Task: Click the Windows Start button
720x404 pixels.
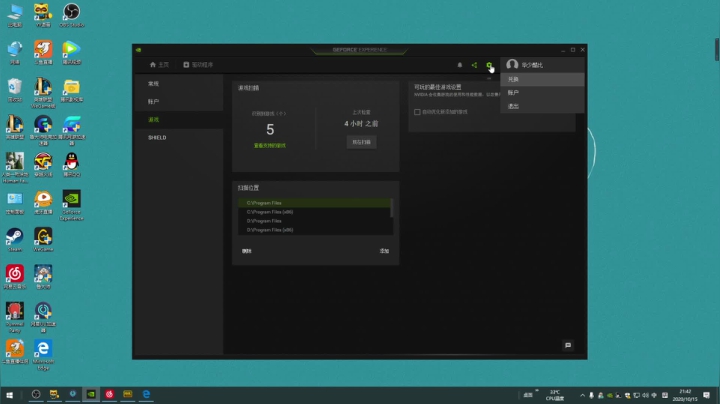Action: (10, 395)
